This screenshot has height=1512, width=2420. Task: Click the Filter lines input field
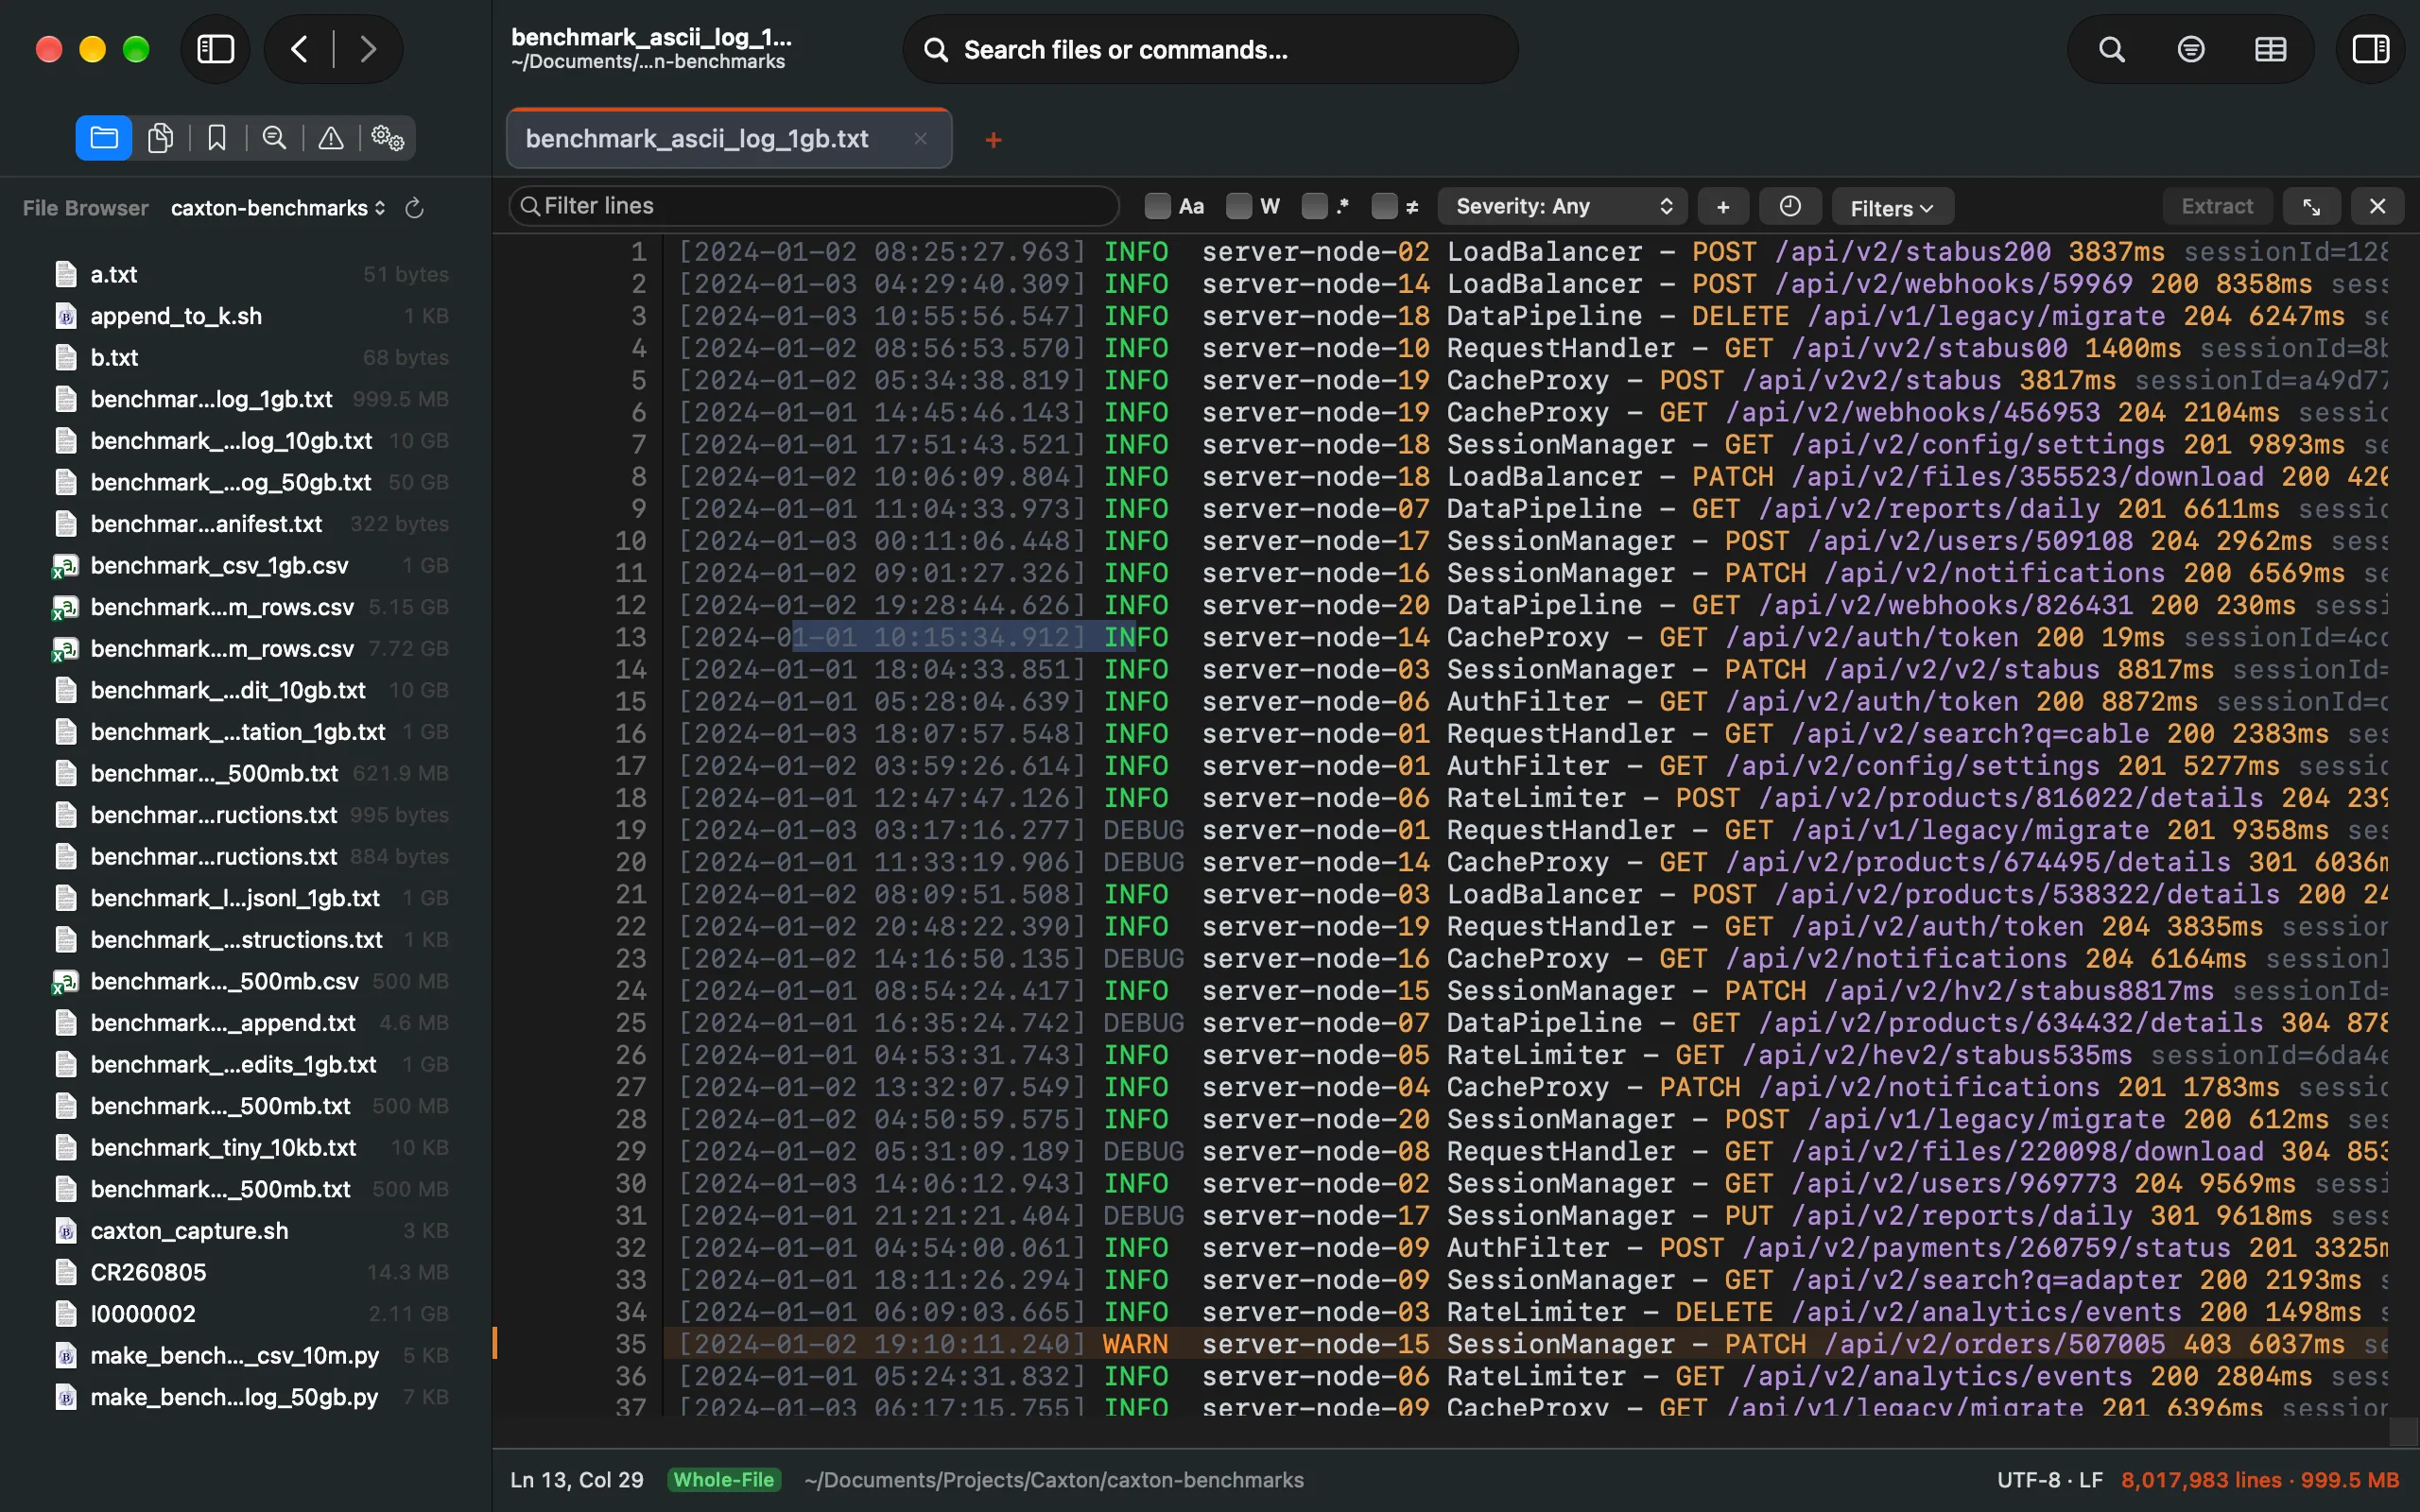814,206
